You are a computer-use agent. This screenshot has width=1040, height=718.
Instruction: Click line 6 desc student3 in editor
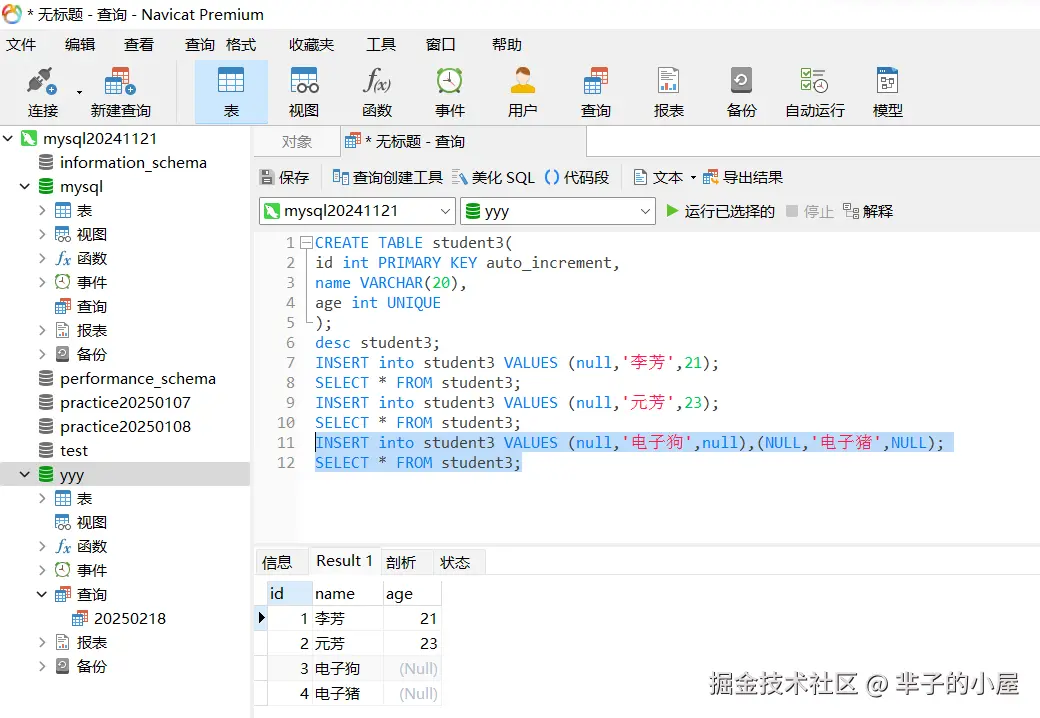click(x=377, y=343)
